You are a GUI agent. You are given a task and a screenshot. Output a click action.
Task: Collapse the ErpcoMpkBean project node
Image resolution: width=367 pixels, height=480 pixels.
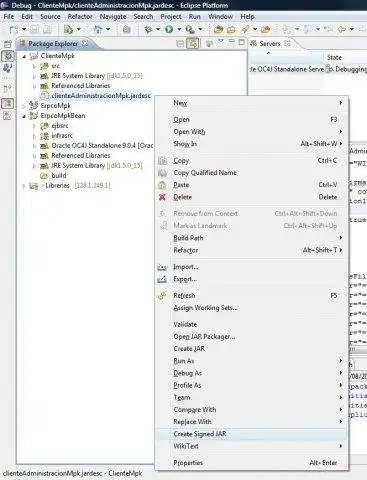24,116
